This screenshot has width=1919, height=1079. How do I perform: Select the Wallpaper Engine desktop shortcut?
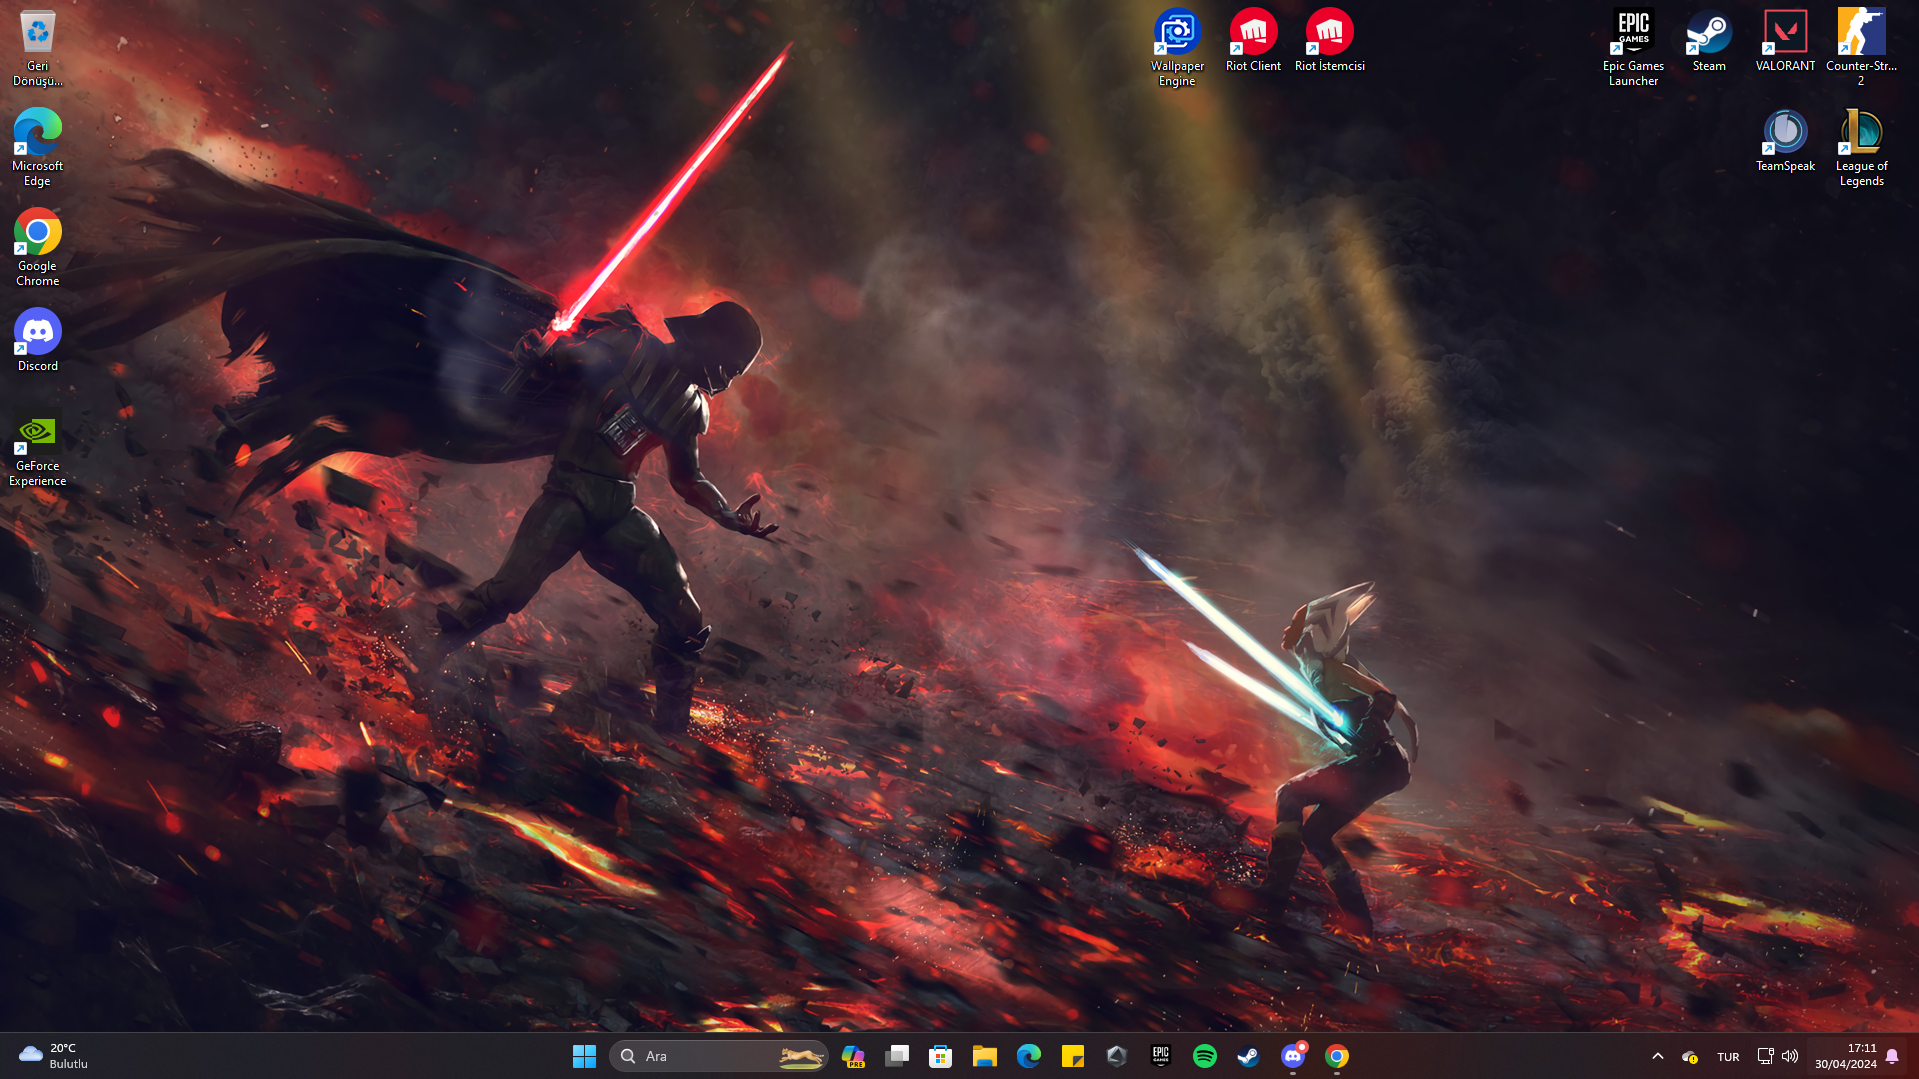[1177, 48]
